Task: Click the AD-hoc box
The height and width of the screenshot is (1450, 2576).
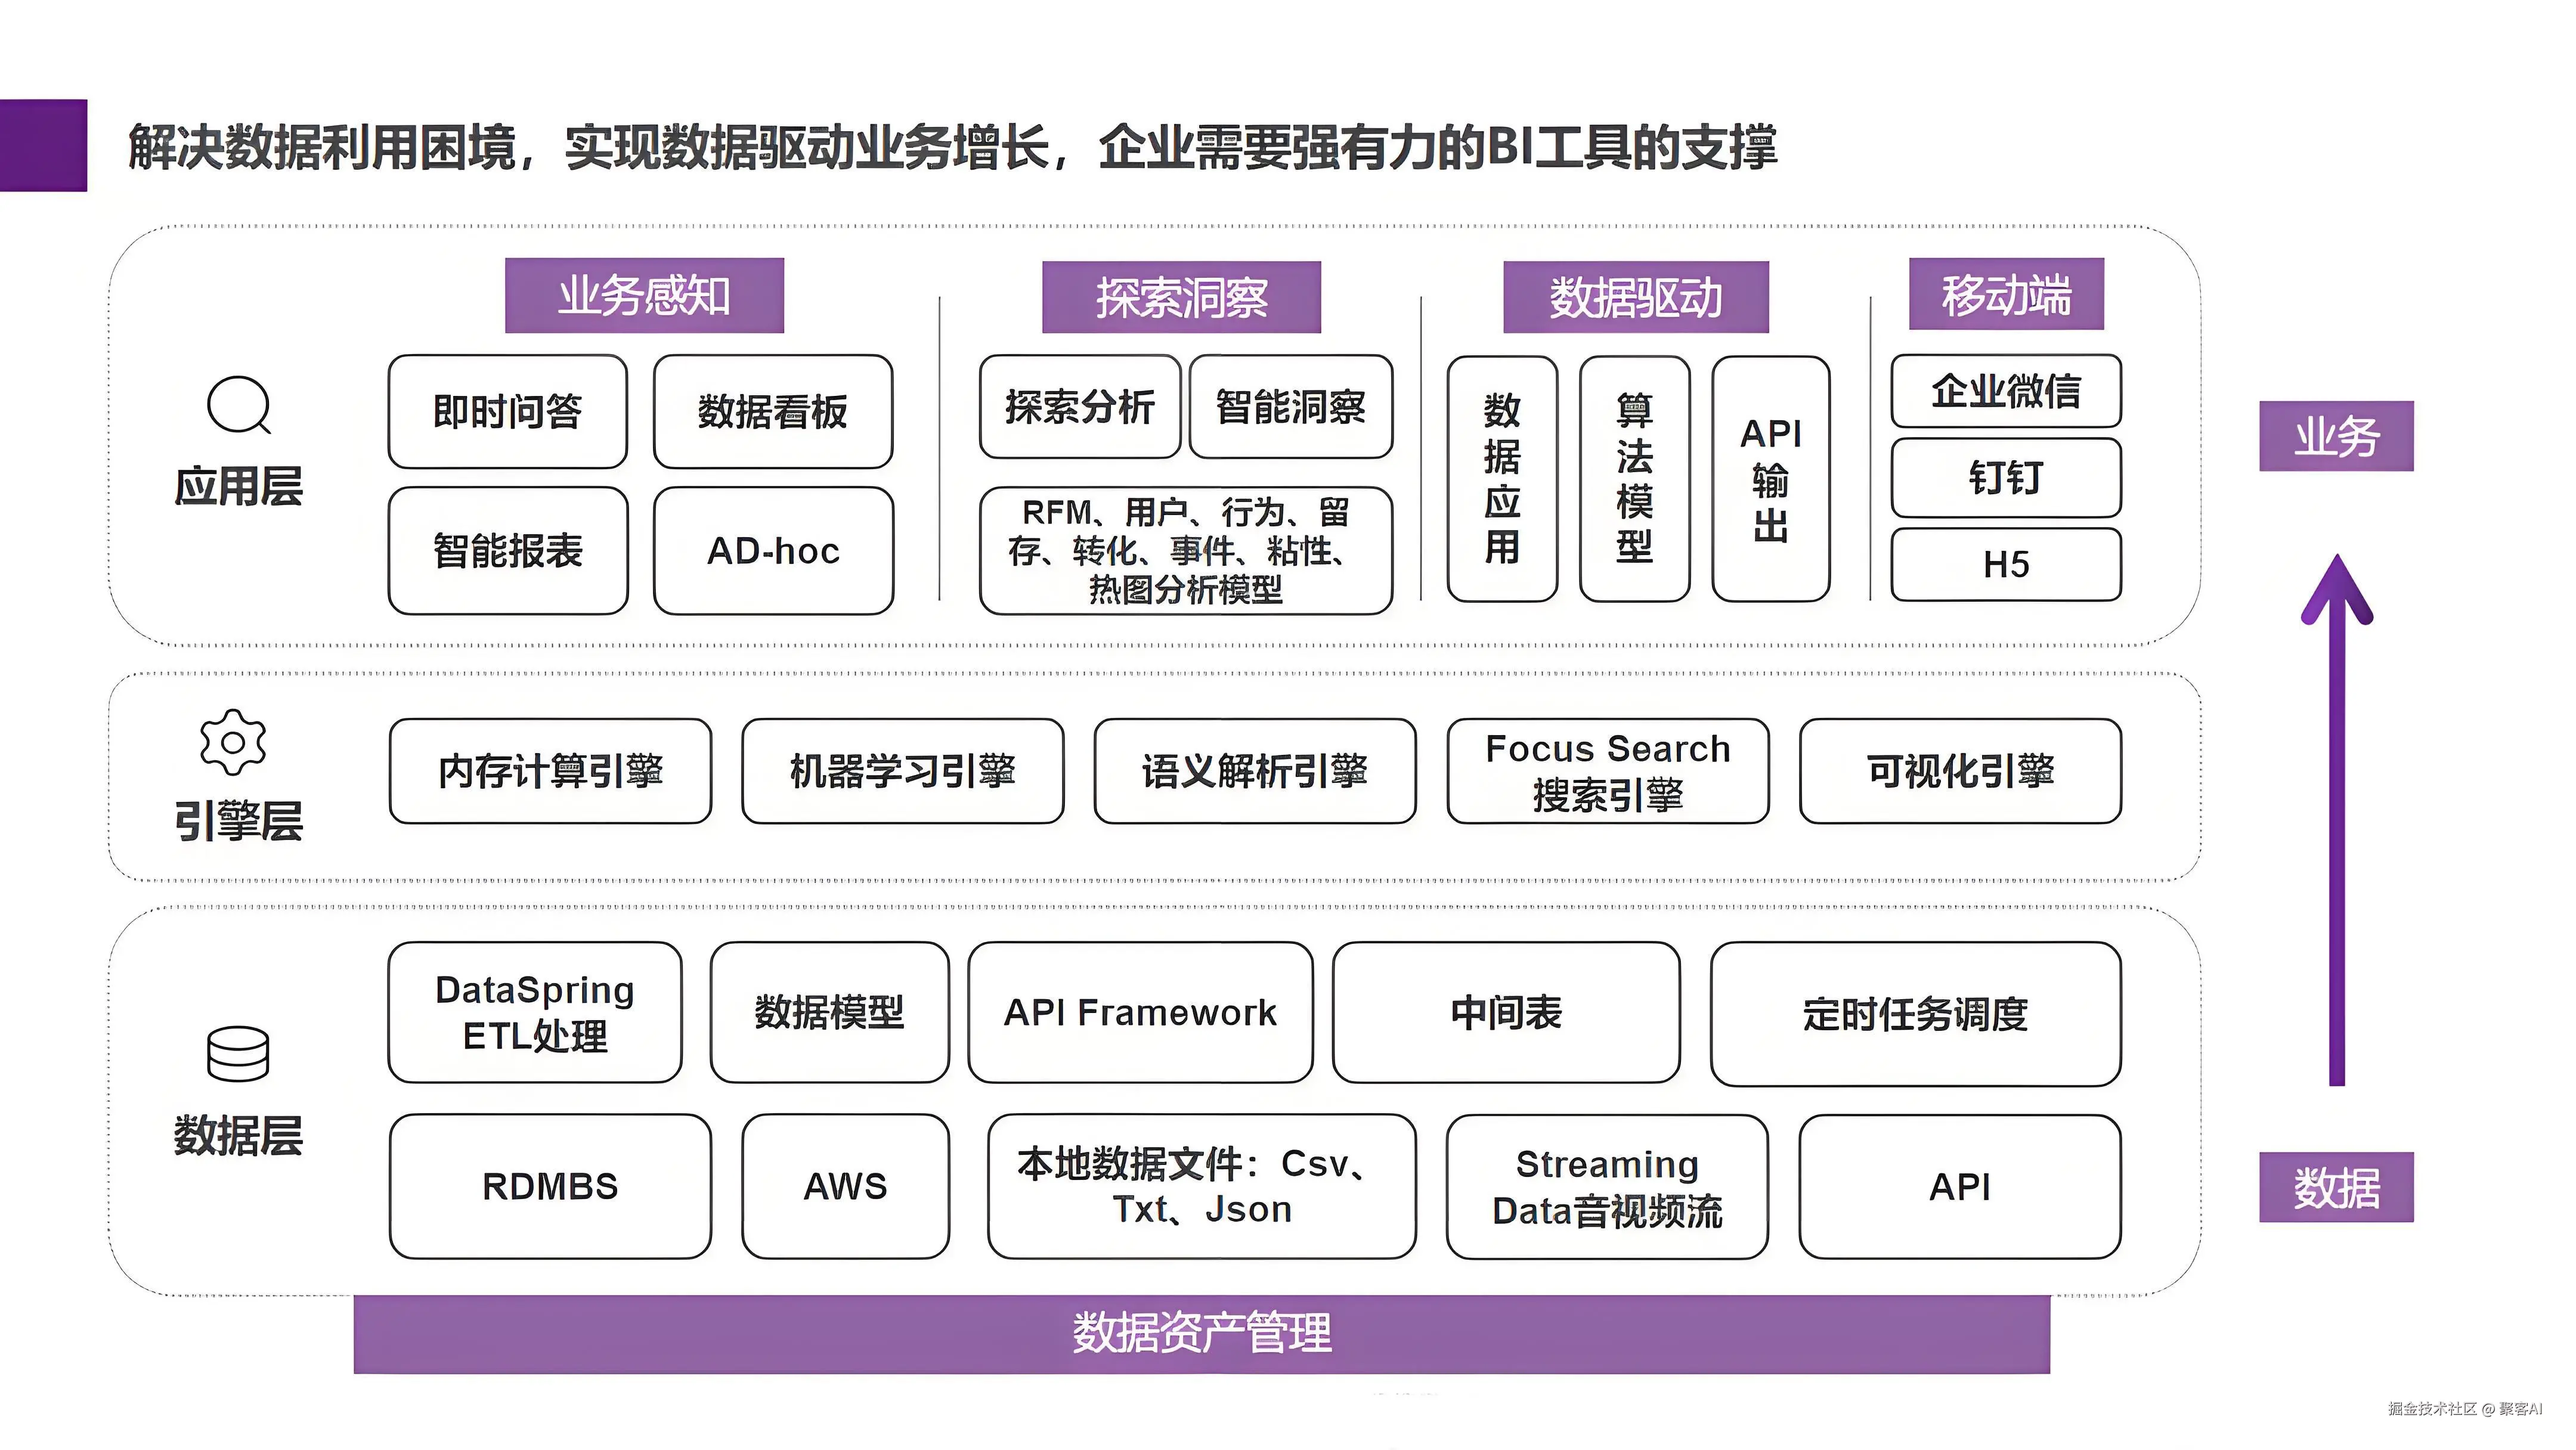Action: click(773, 550)
